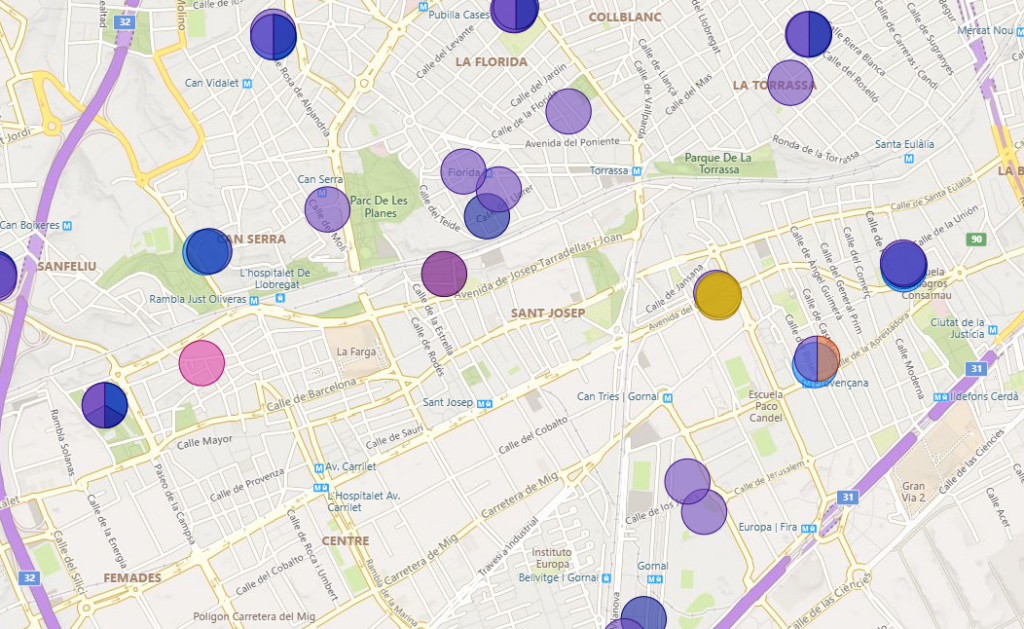This screenshot has width=1024, height=629.
Task: Click the Parc De Les Planes label
Action: (x=379, y=207)
